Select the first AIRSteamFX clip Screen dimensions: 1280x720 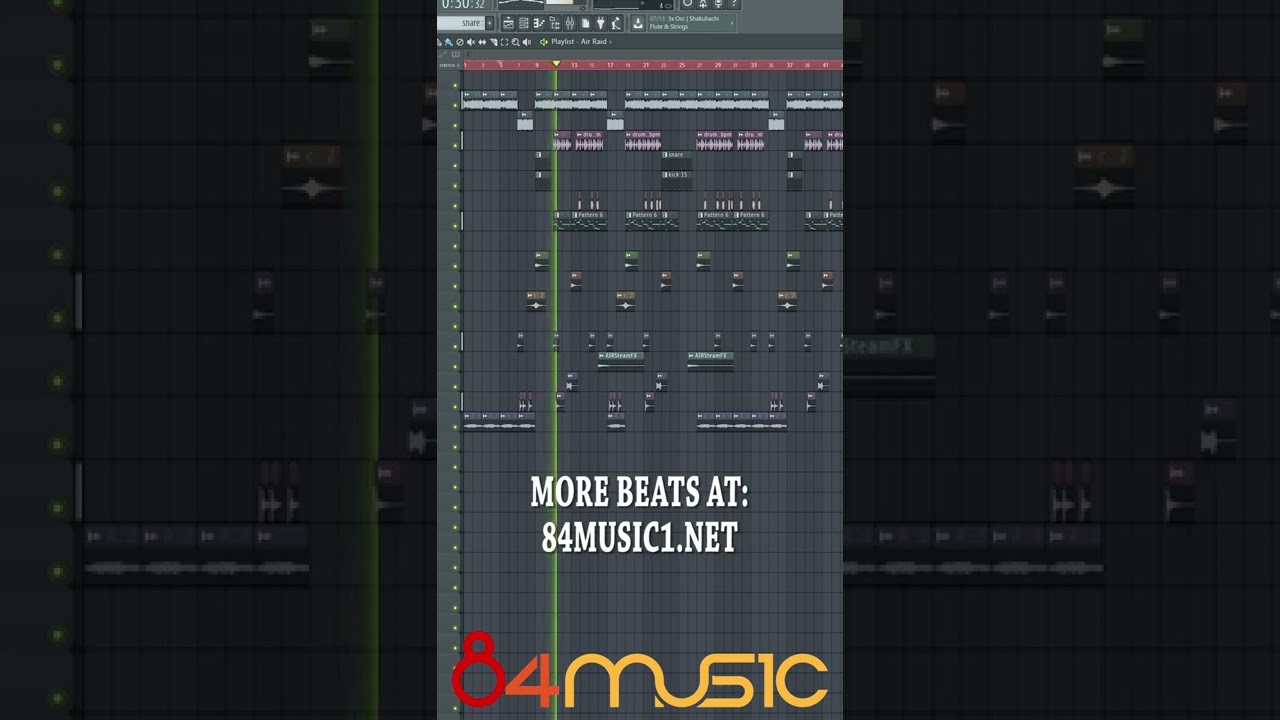[x=621, y=361]
